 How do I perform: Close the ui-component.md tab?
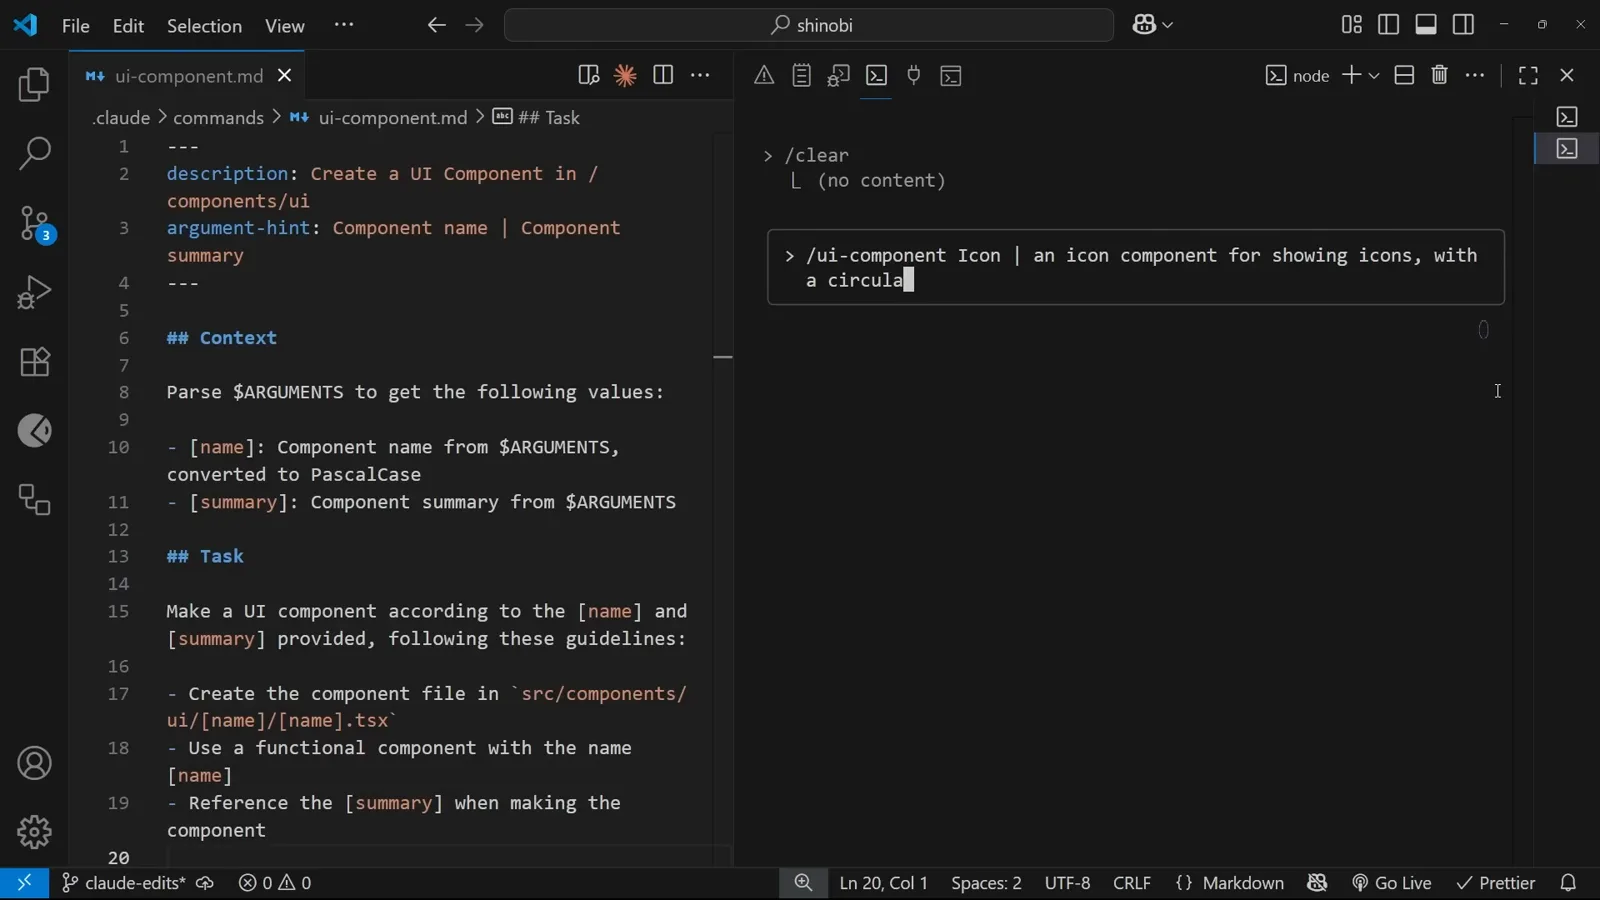pos(284,76)
